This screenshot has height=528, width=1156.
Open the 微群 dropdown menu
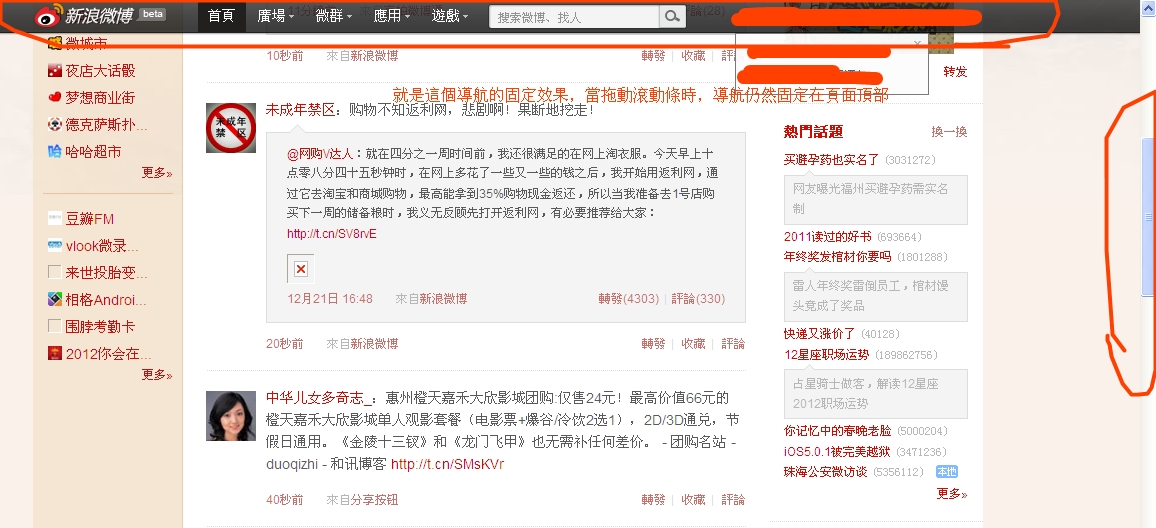(x=333, y=15)
